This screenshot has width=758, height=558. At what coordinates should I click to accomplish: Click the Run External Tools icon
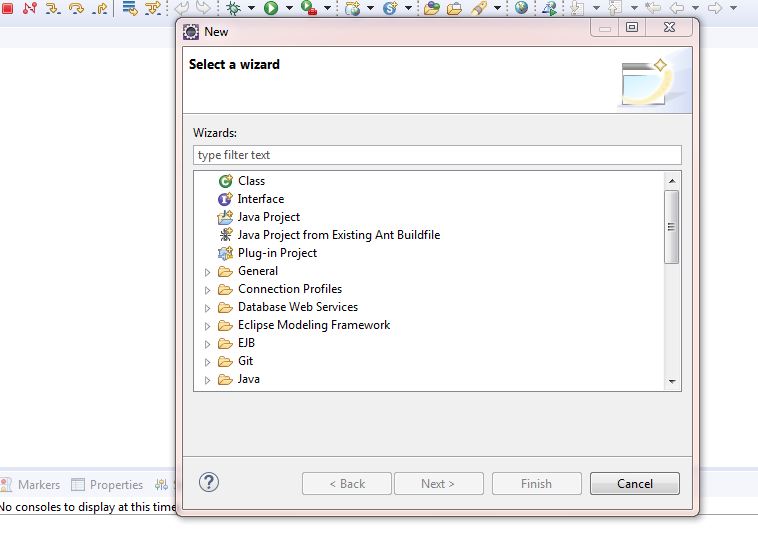(x=308, y=8)
